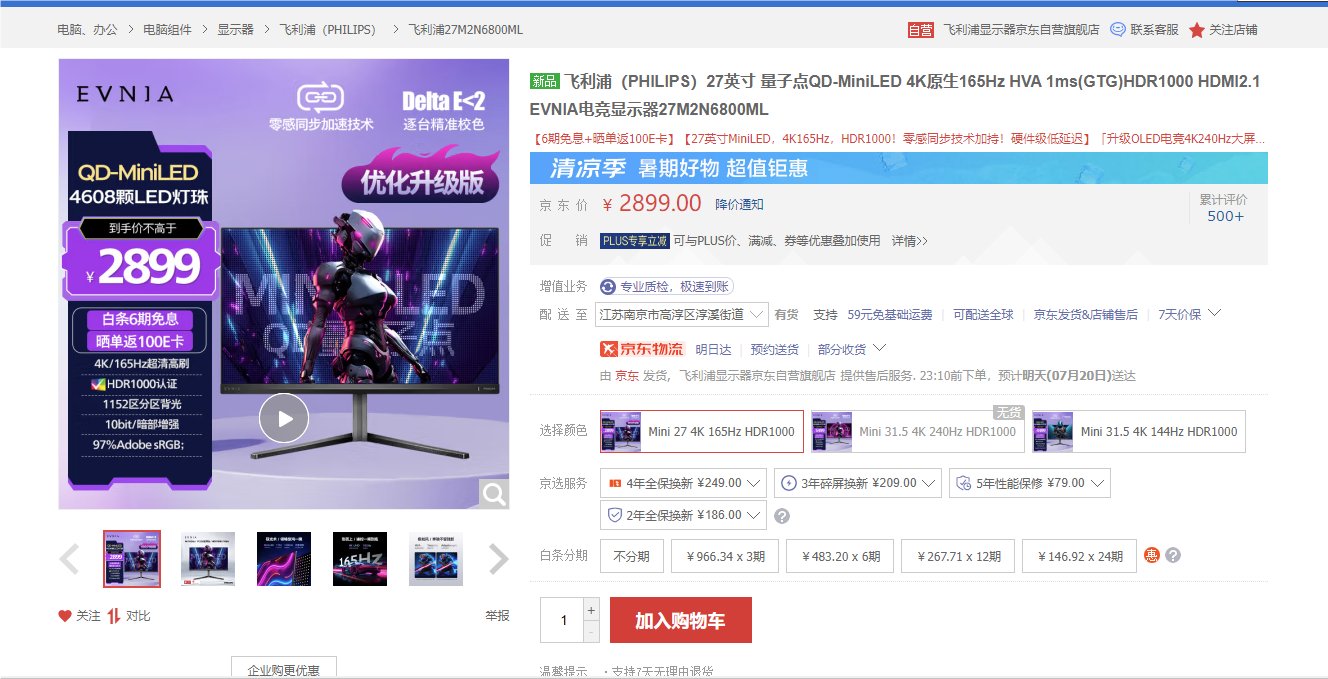Open 飞利浦（PHILIPS） breadcrumb link

click(x=331, y=30)
